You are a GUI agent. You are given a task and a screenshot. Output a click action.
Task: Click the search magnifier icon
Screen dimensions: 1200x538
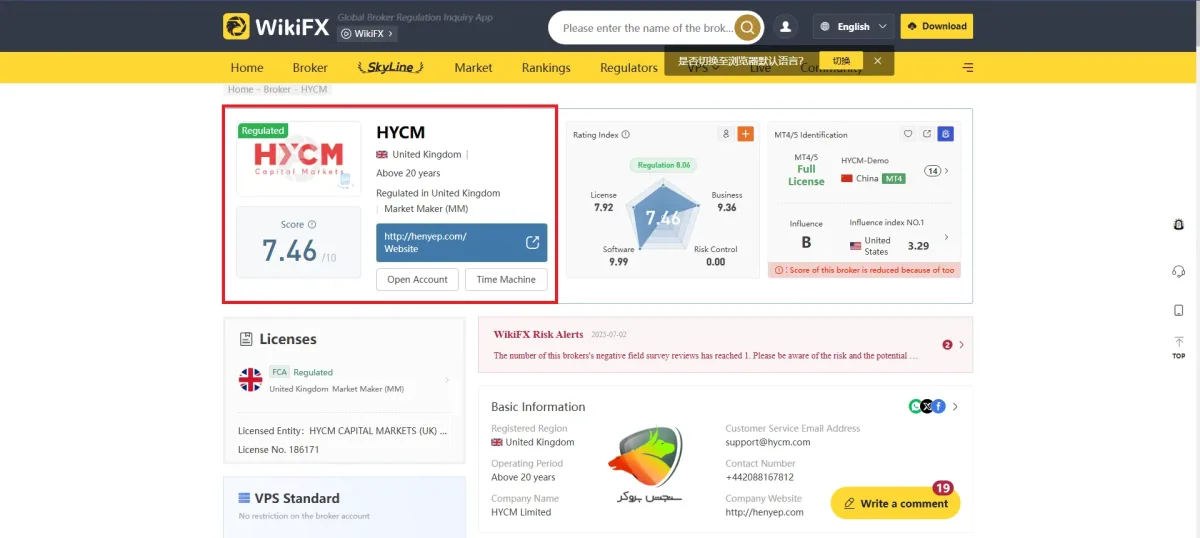pos(747,27)
